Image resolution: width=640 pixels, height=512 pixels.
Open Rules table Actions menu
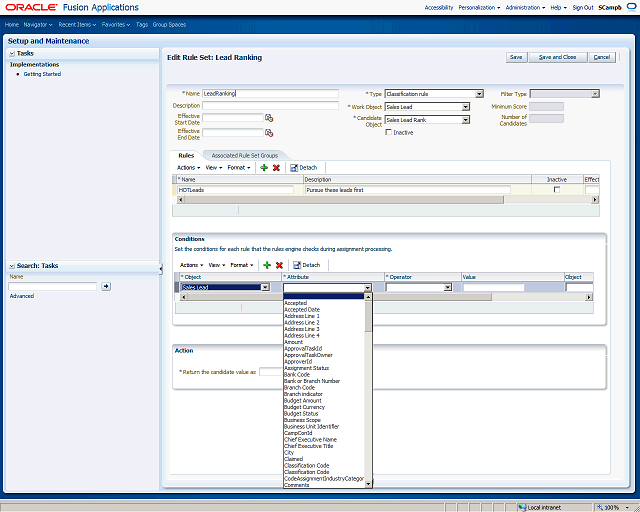188,168
